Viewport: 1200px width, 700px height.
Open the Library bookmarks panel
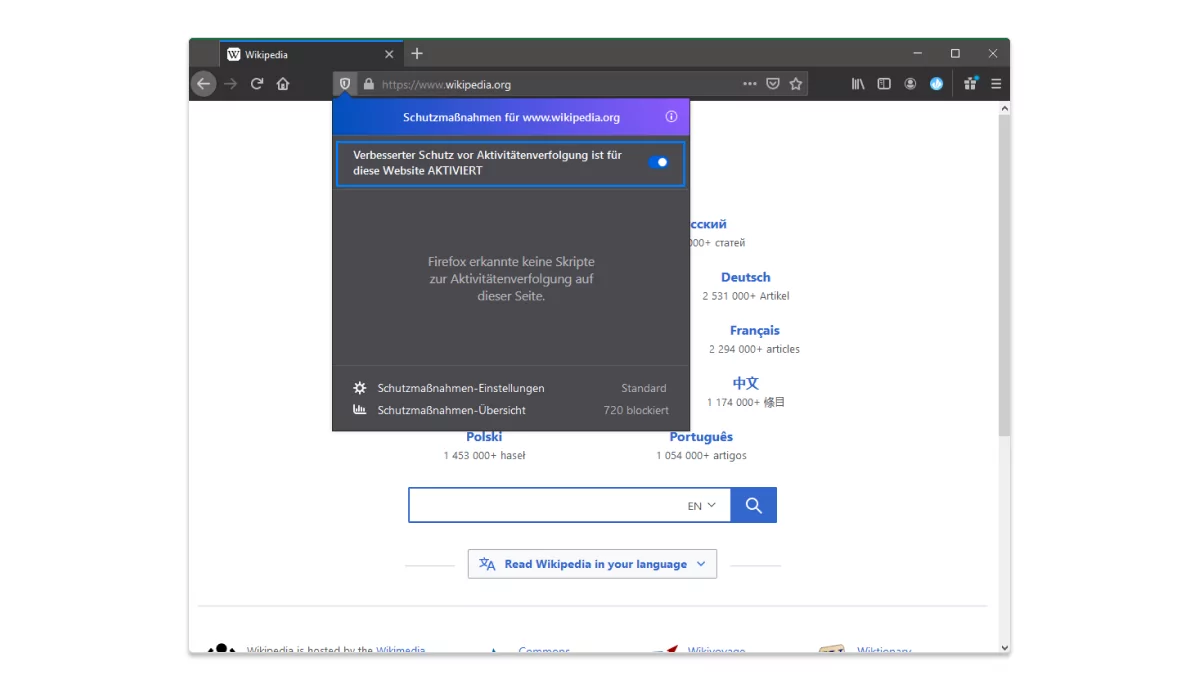tap(858, 84)
